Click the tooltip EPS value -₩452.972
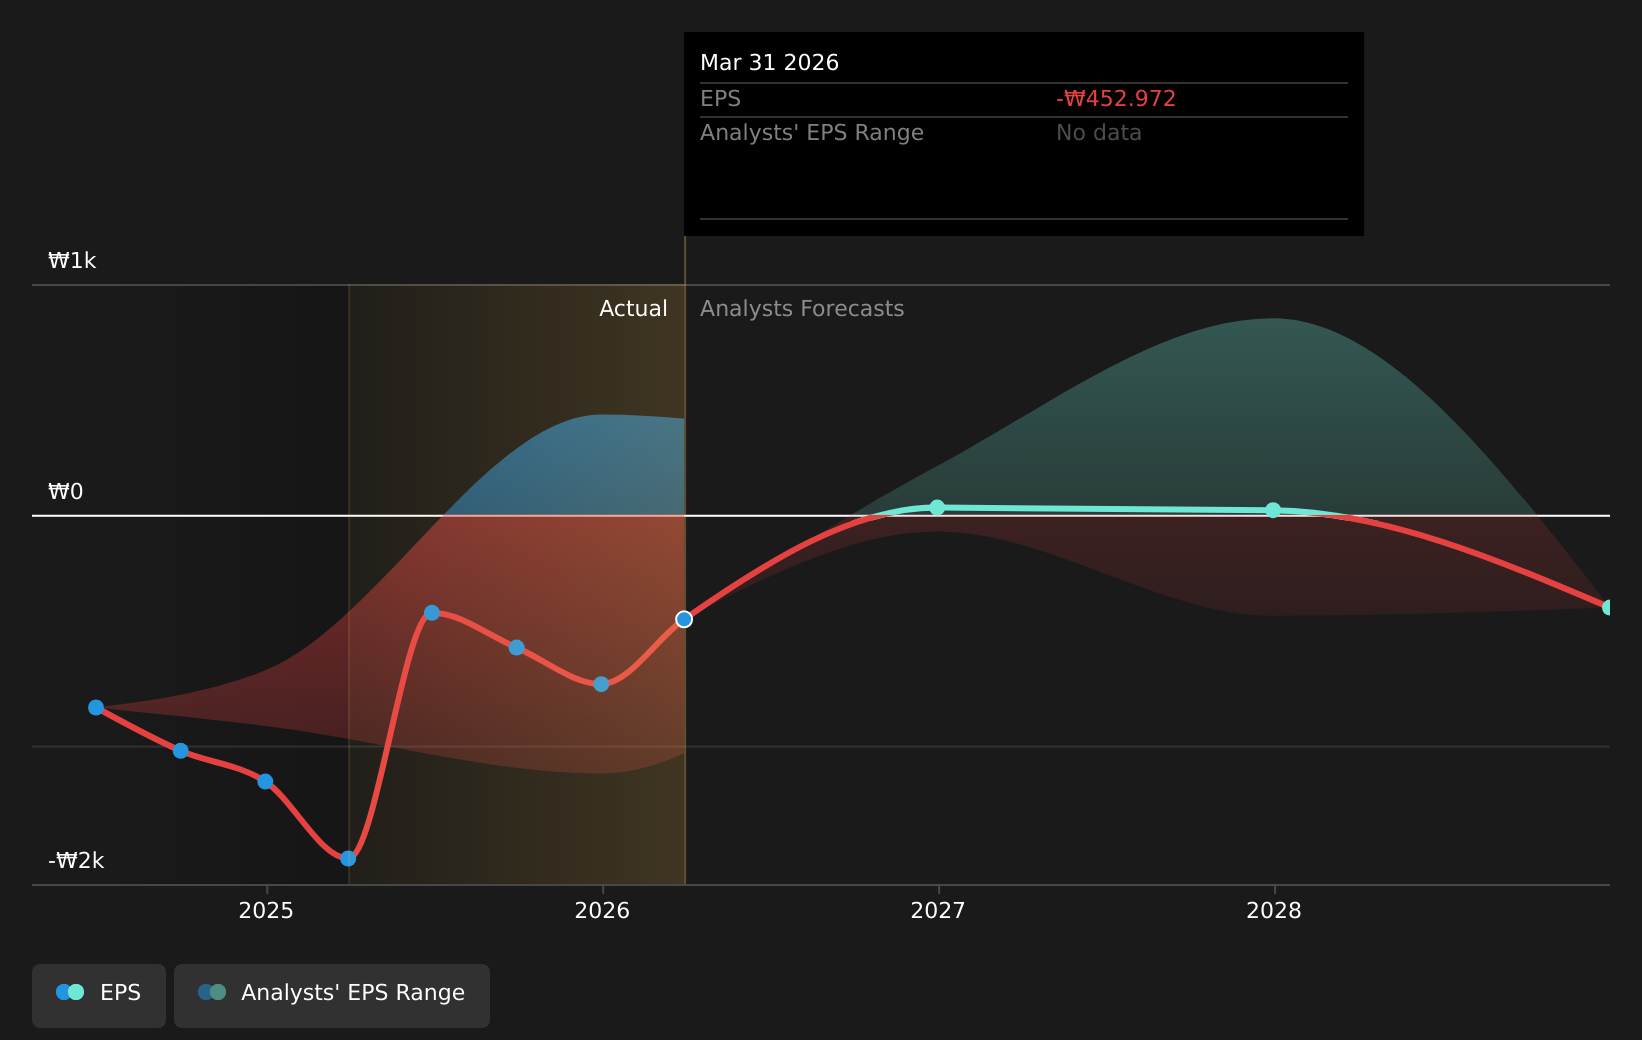The width and height of the screenshot is (1642, 1040). [1116, 99]
